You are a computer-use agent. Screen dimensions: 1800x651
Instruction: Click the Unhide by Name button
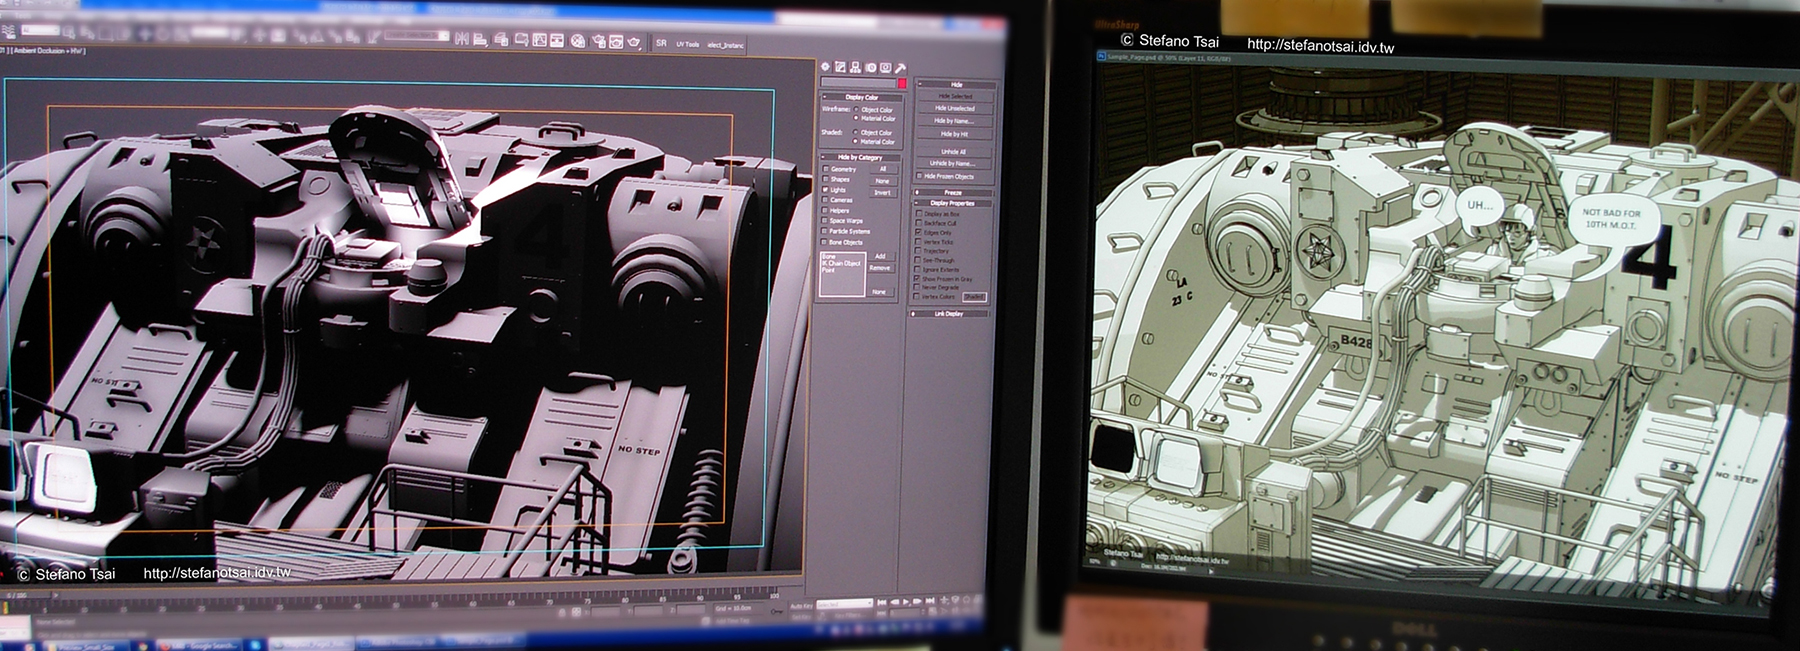click(x=953, y=163)
